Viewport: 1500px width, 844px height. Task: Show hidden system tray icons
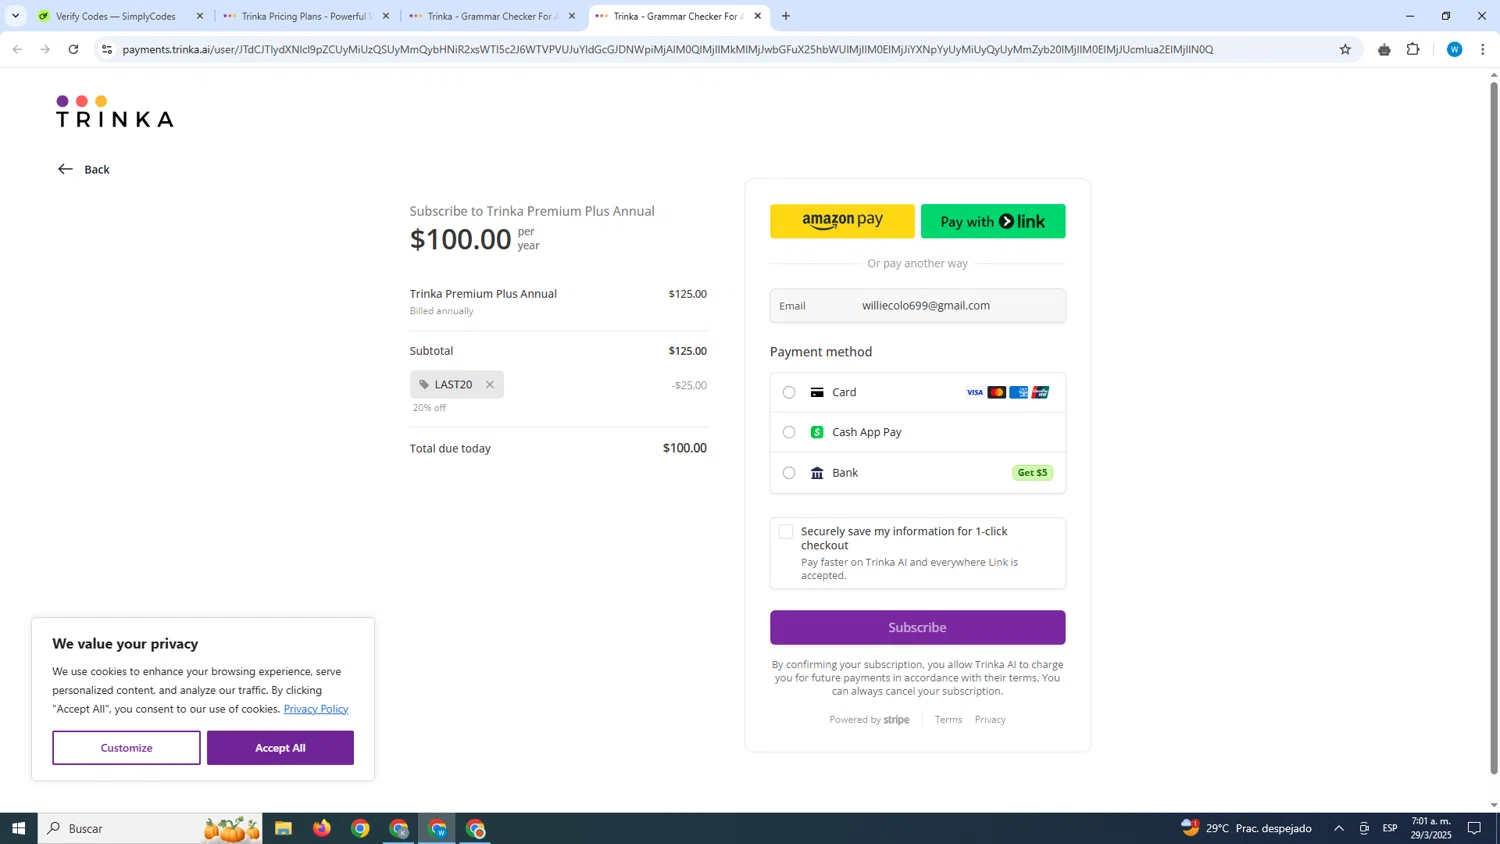pos(1338,828)
